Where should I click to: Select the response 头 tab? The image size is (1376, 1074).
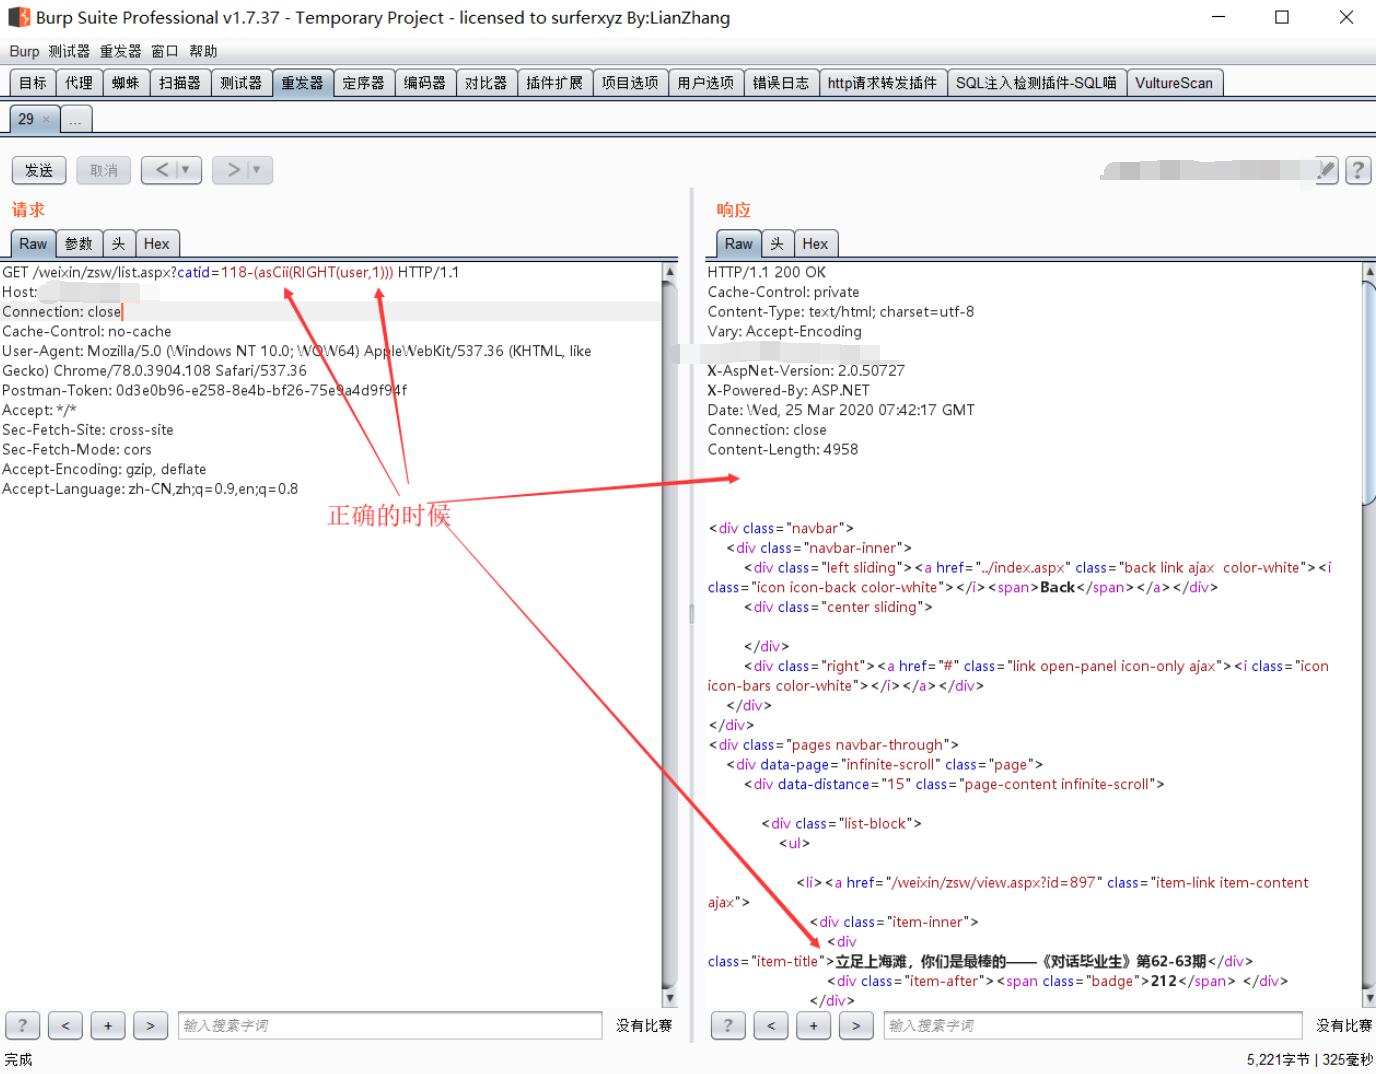777,243
